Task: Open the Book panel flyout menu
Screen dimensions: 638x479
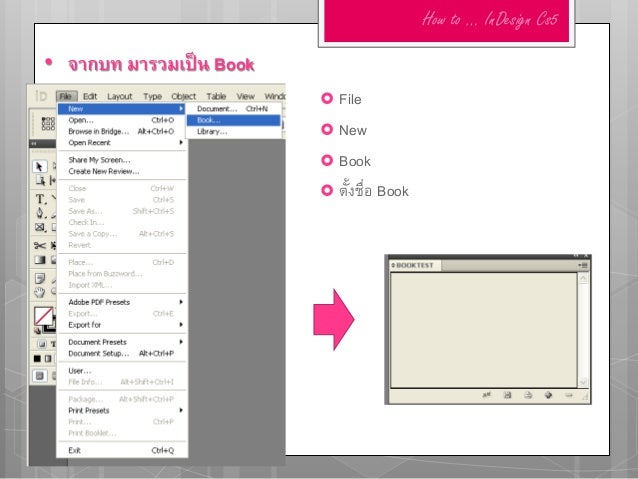Action: click(583, 265)
